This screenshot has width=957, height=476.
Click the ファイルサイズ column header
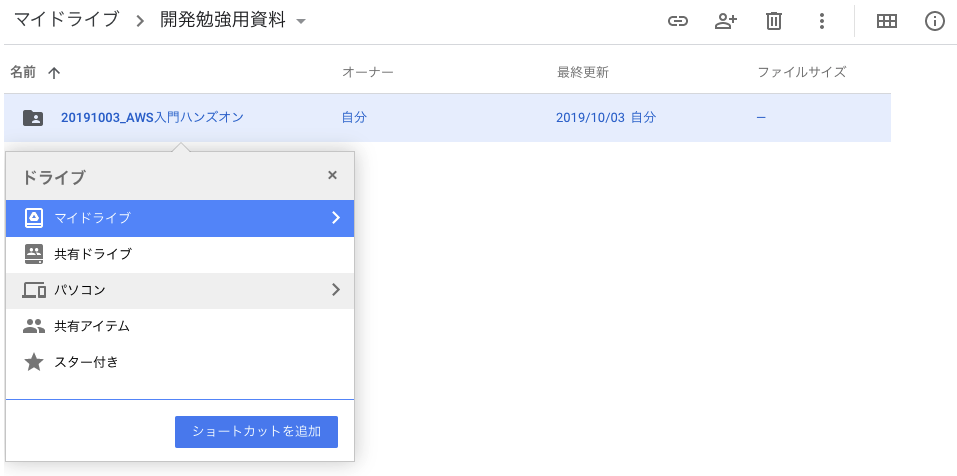pos(802,72)
